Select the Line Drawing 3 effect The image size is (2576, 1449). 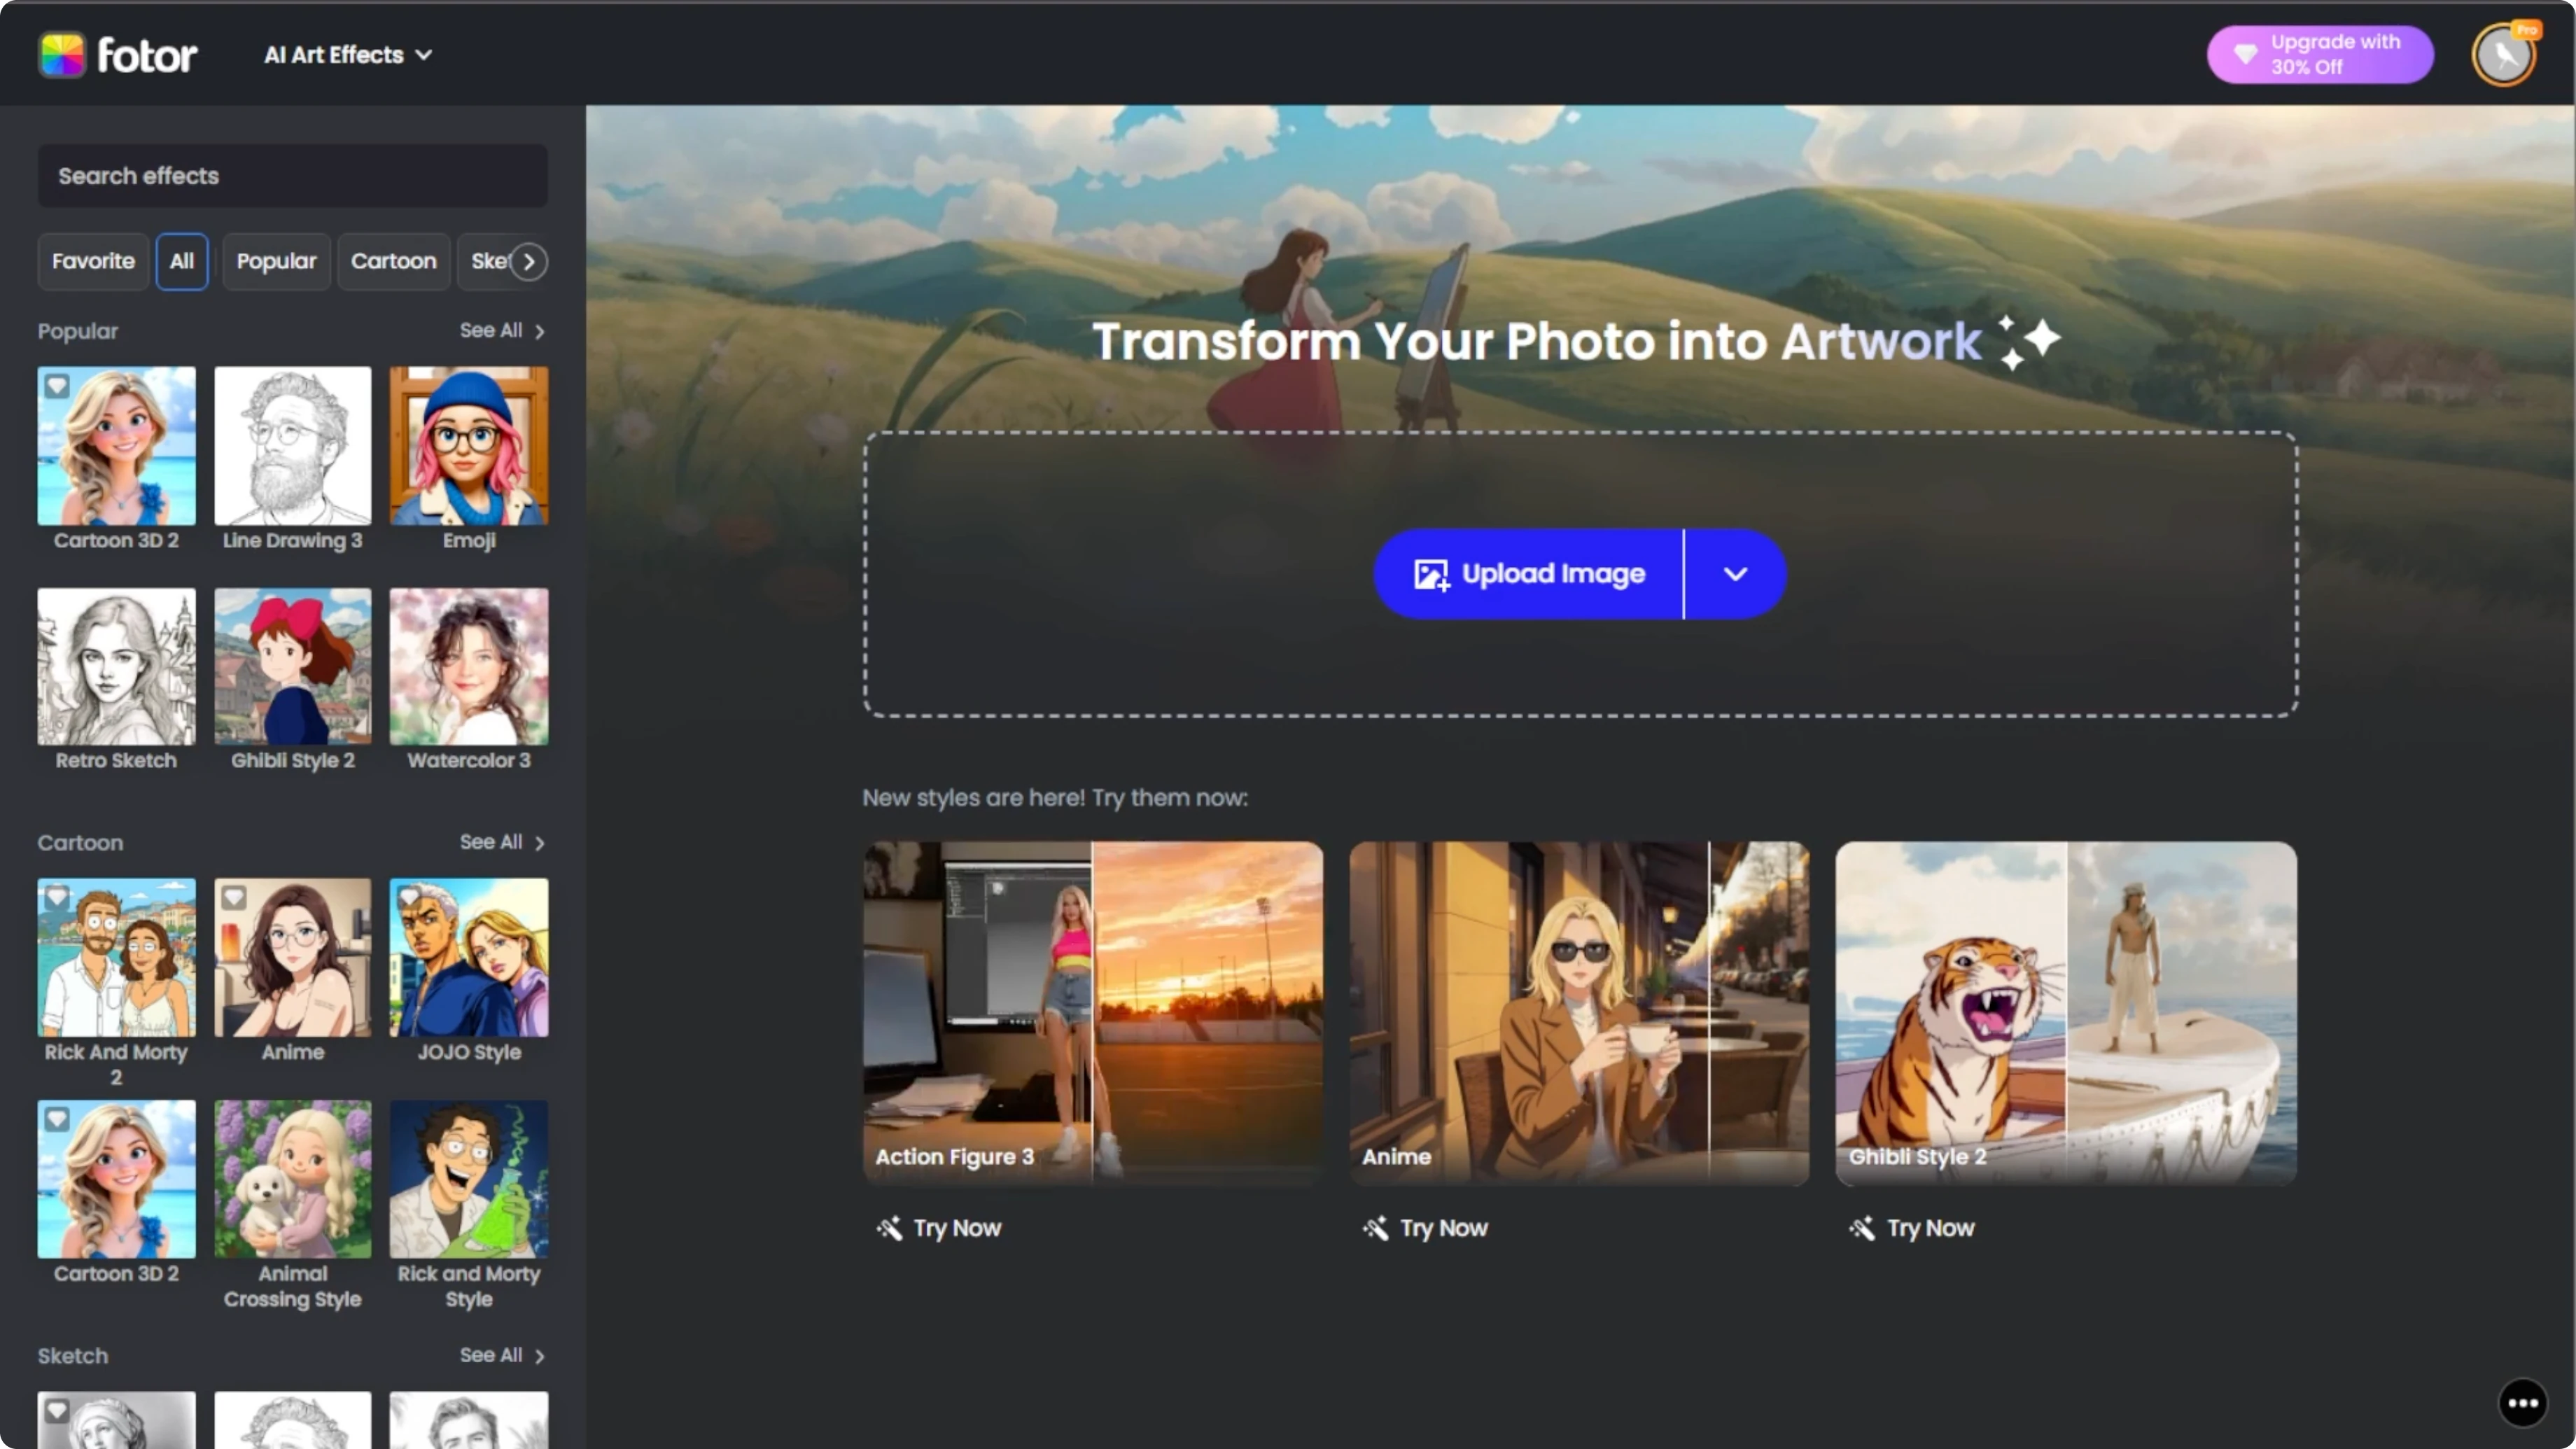point(292,446)
